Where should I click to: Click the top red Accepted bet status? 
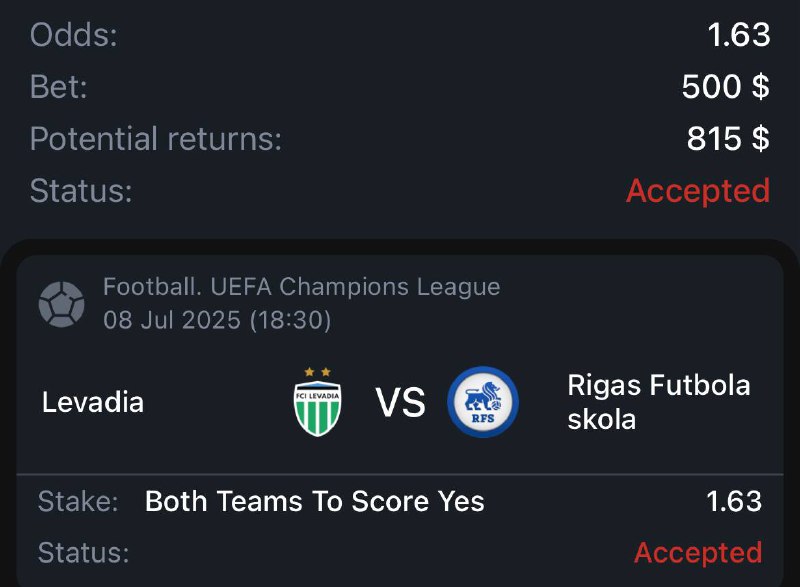pyautogui.click(x=698, y=190)
